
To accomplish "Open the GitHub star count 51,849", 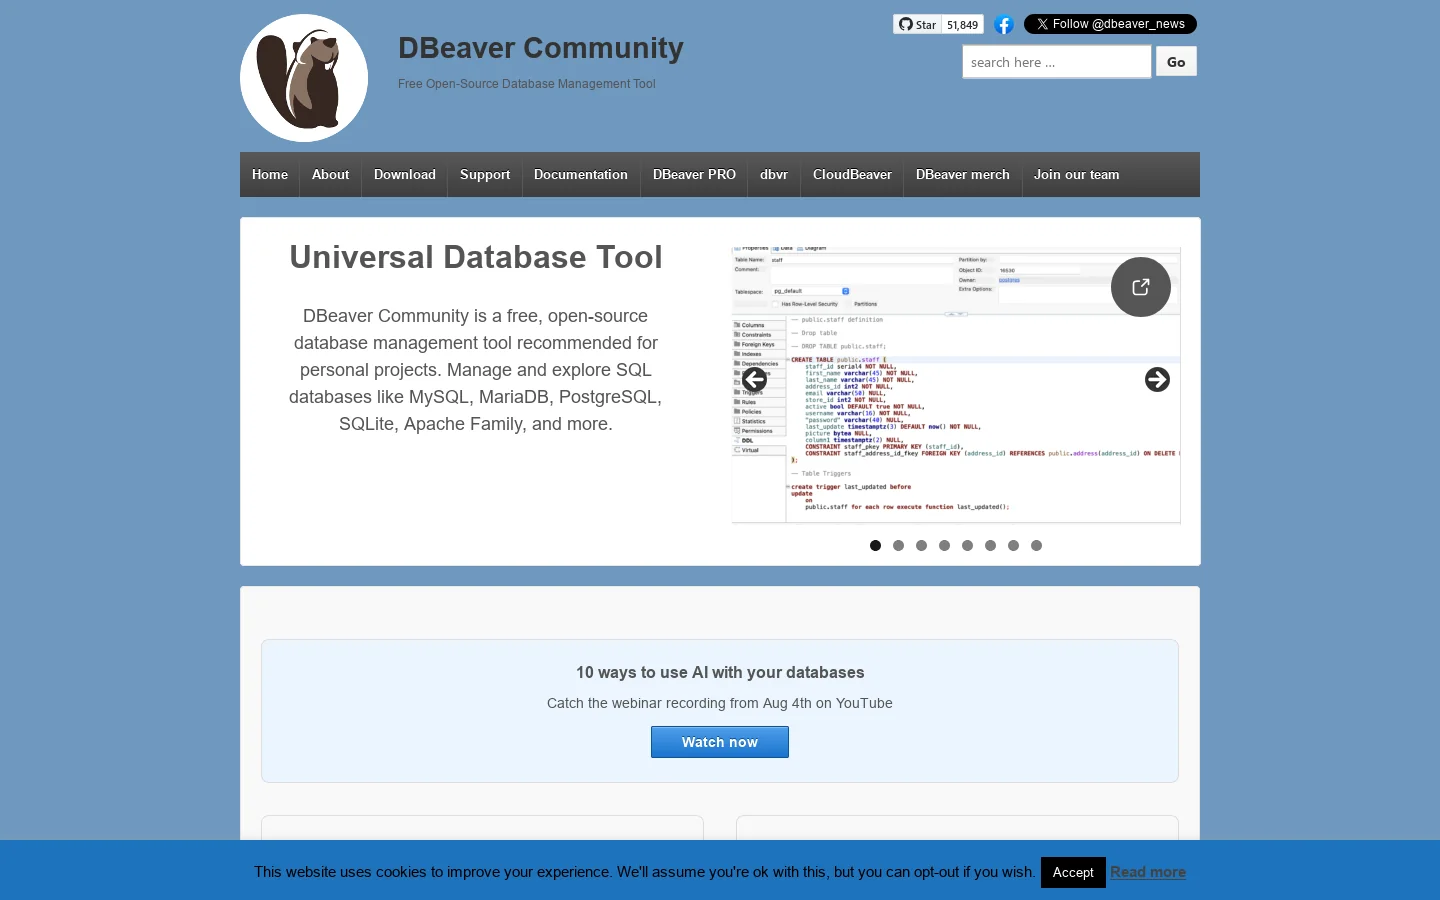I will (963, 25).
